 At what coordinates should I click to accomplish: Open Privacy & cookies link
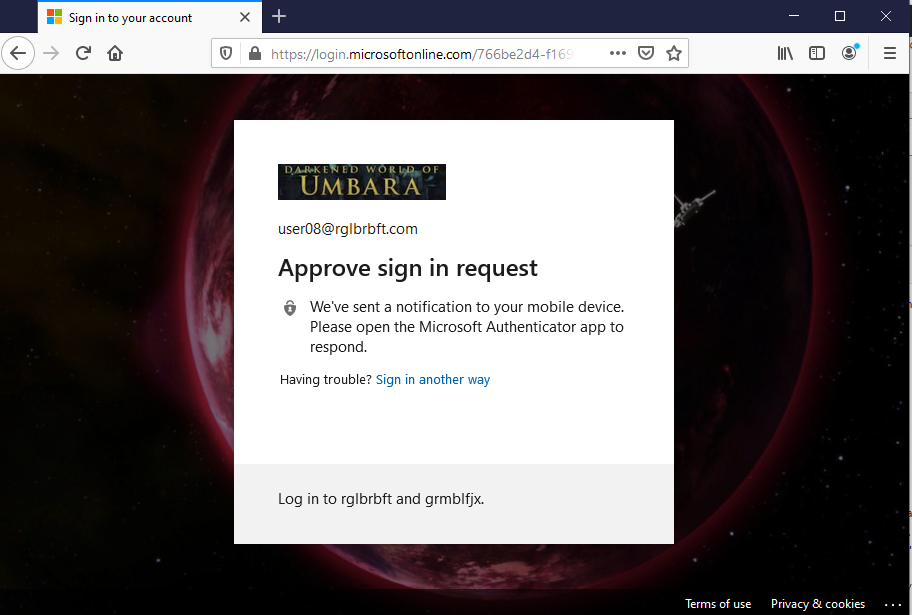point(817,604)
